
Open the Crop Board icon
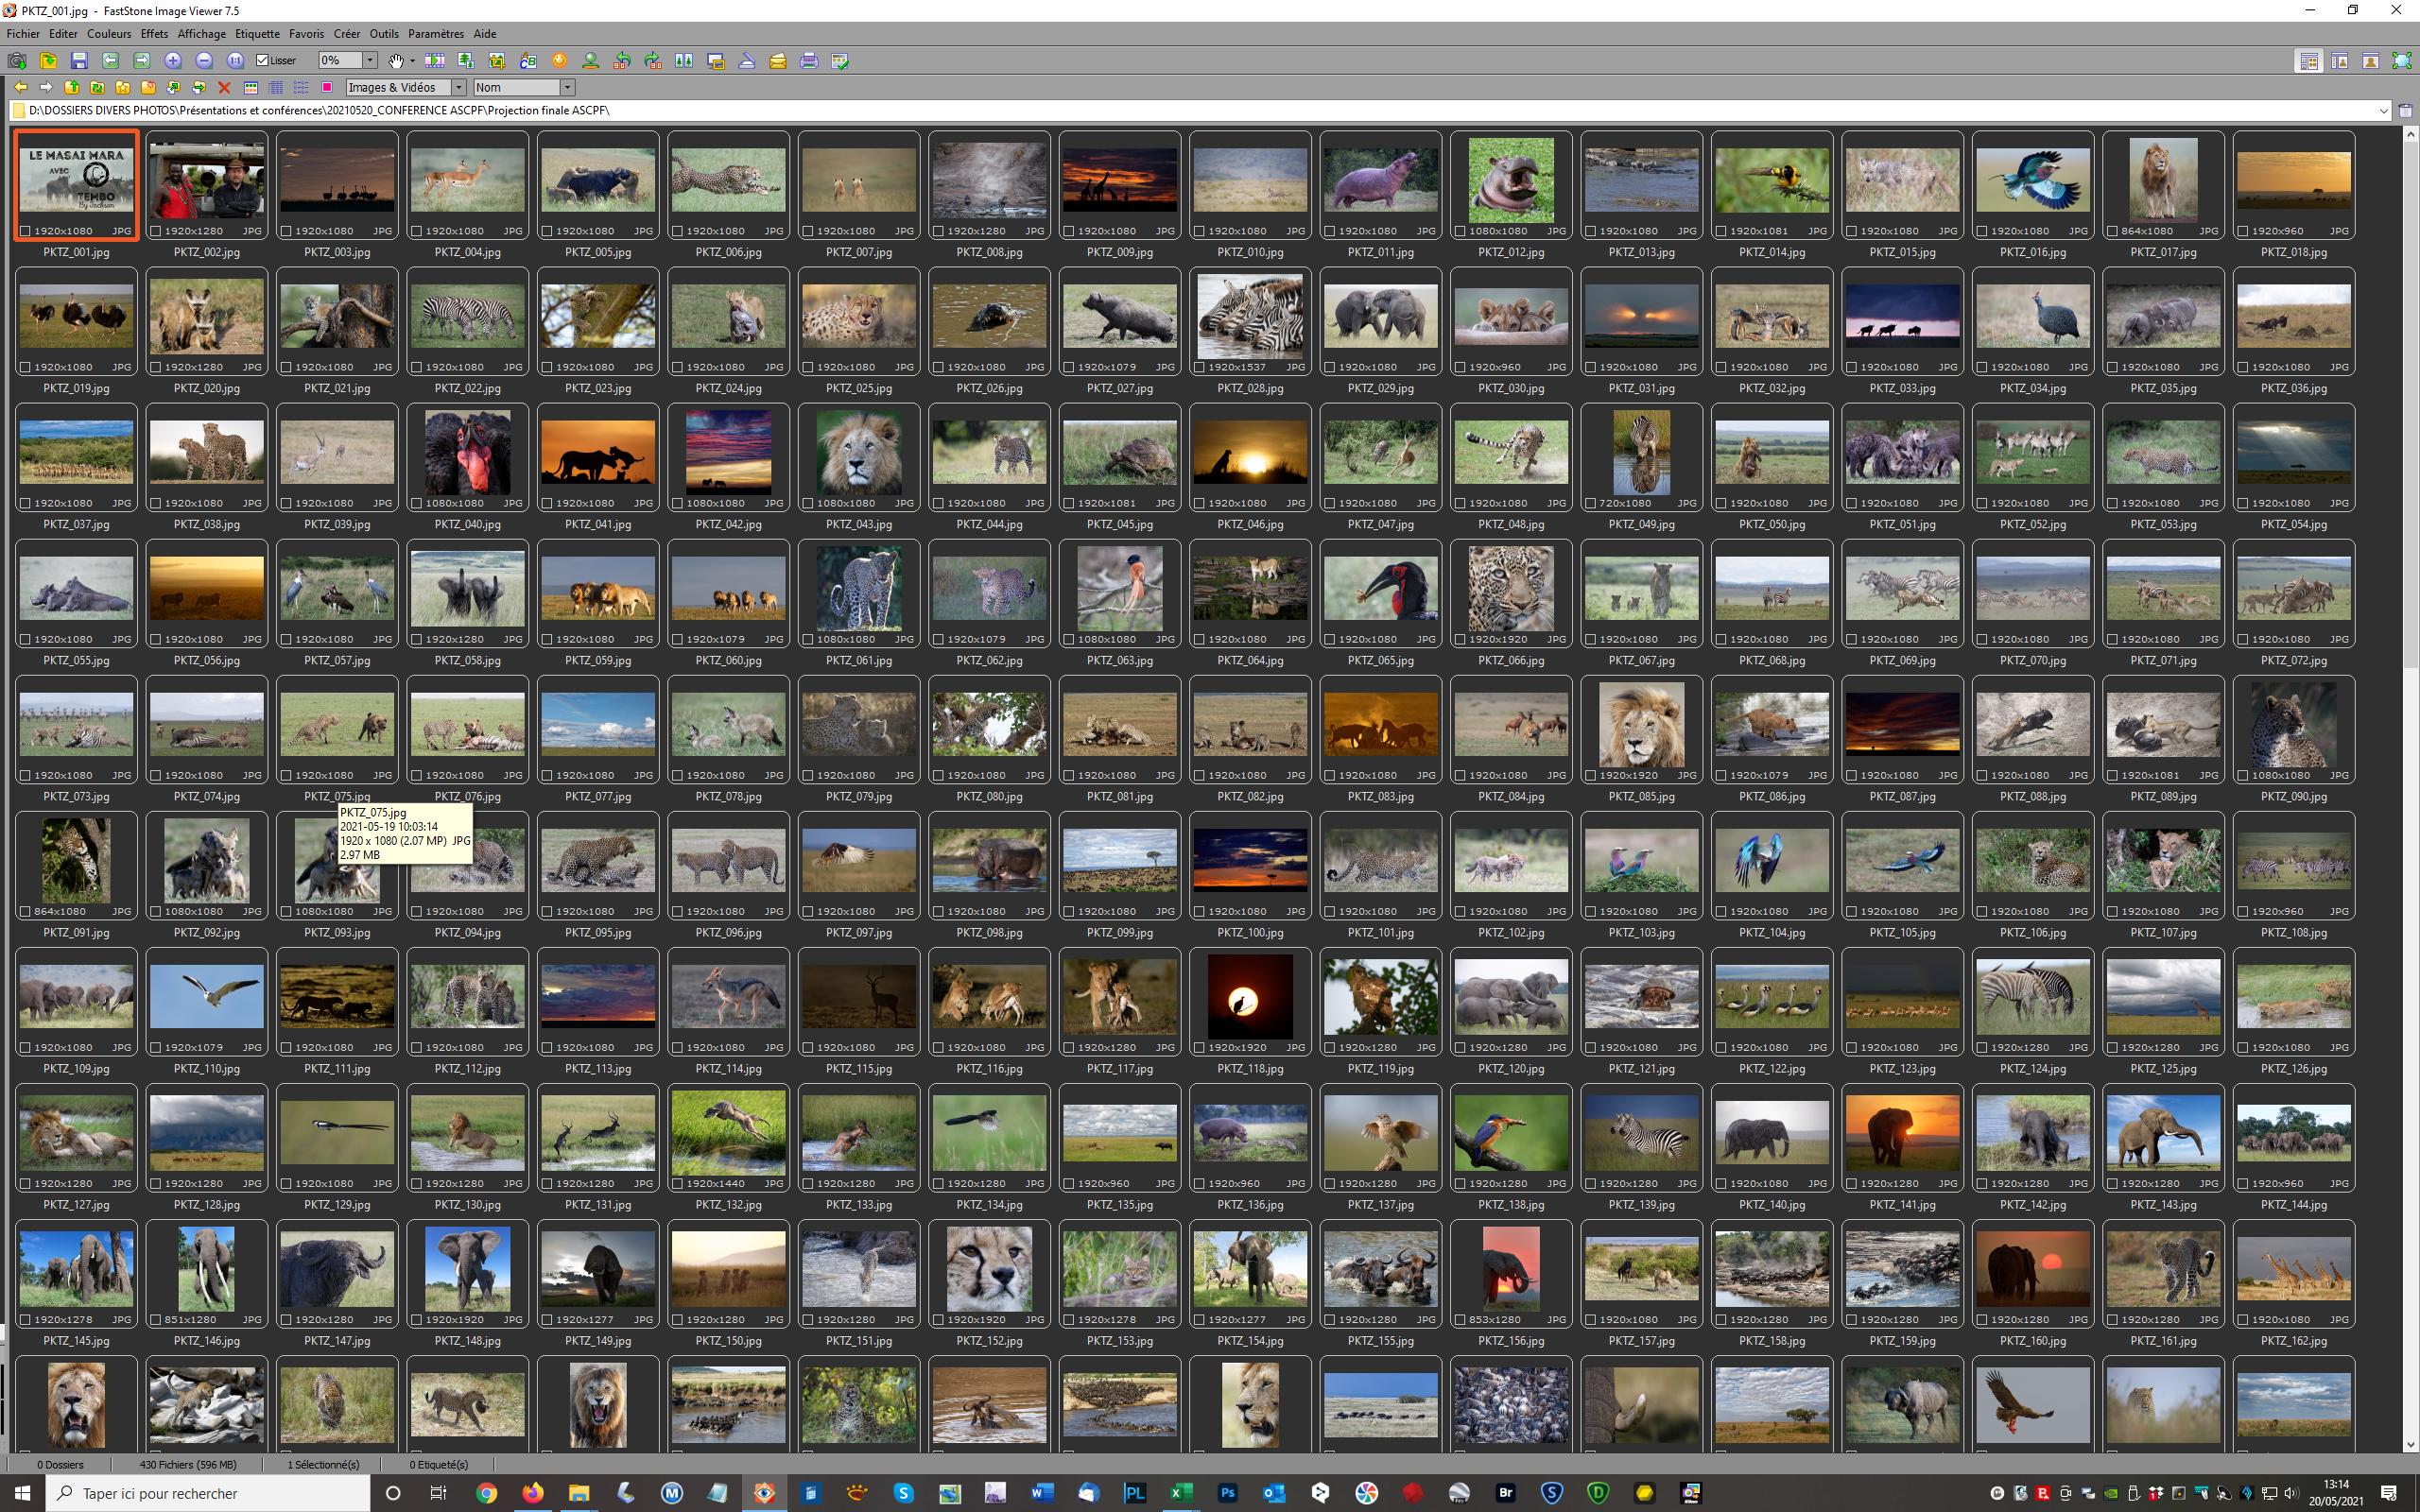coord(497,61)
